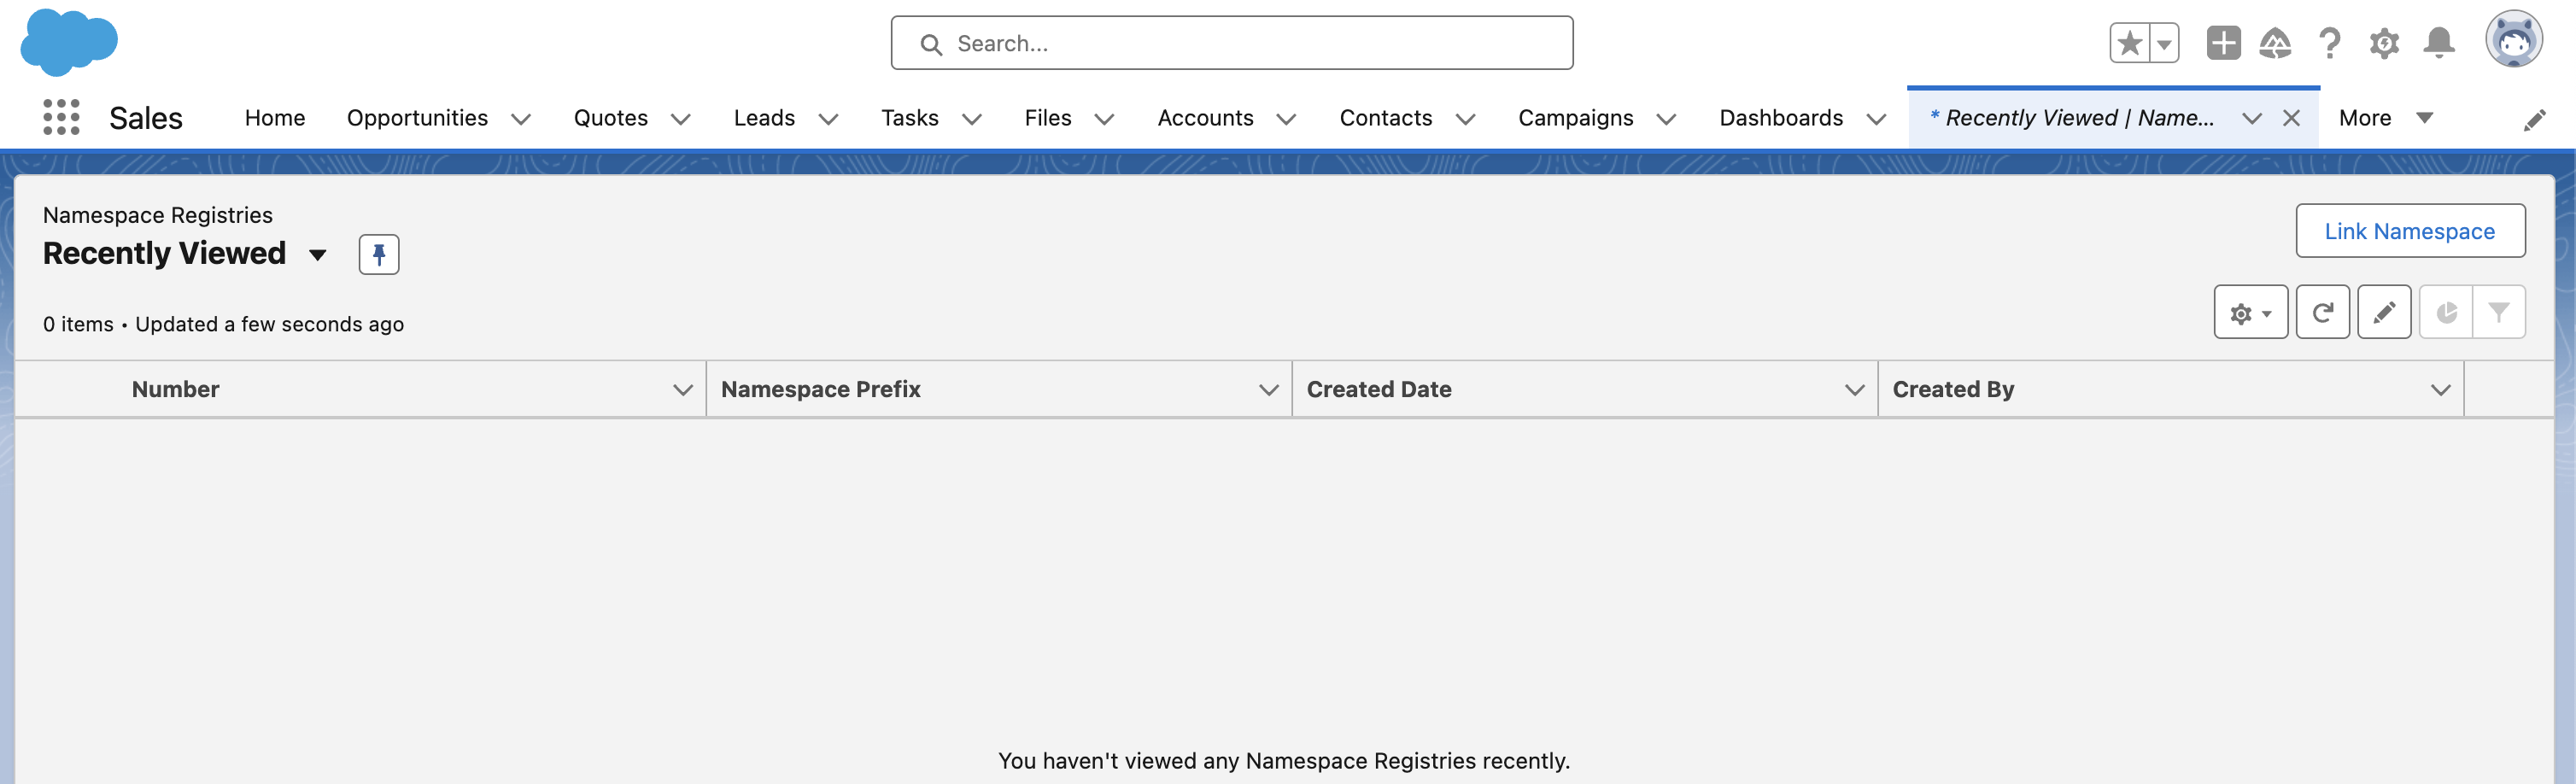Open the More navigation menu

(x=2385, y=118)
